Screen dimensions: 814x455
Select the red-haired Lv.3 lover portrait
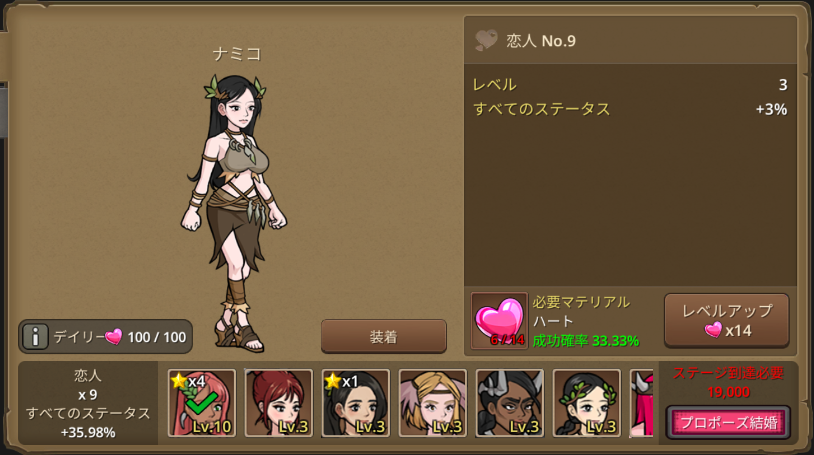pyautogui.click(x=279, y=403)
